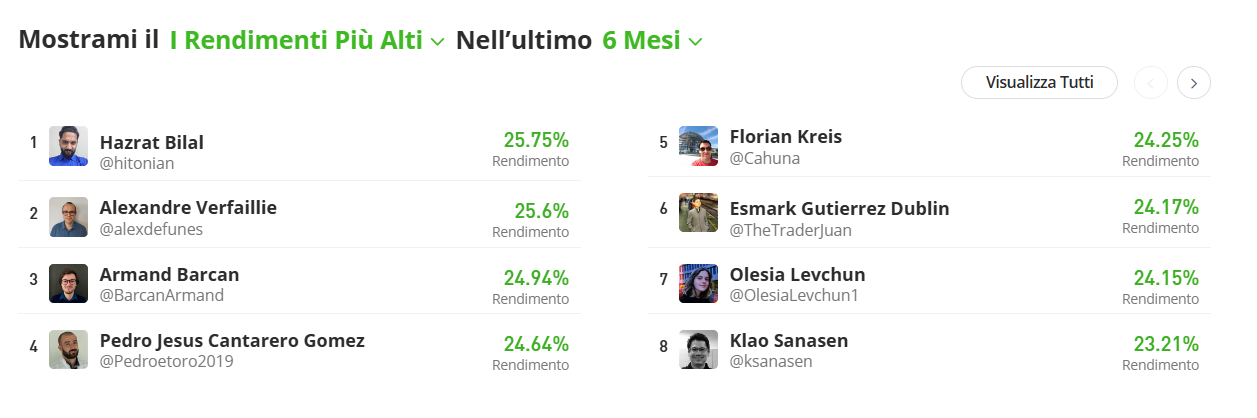The image size is (1257, 418).
Task: Open @TheTraderJuan username link
Action: (791, 230)
